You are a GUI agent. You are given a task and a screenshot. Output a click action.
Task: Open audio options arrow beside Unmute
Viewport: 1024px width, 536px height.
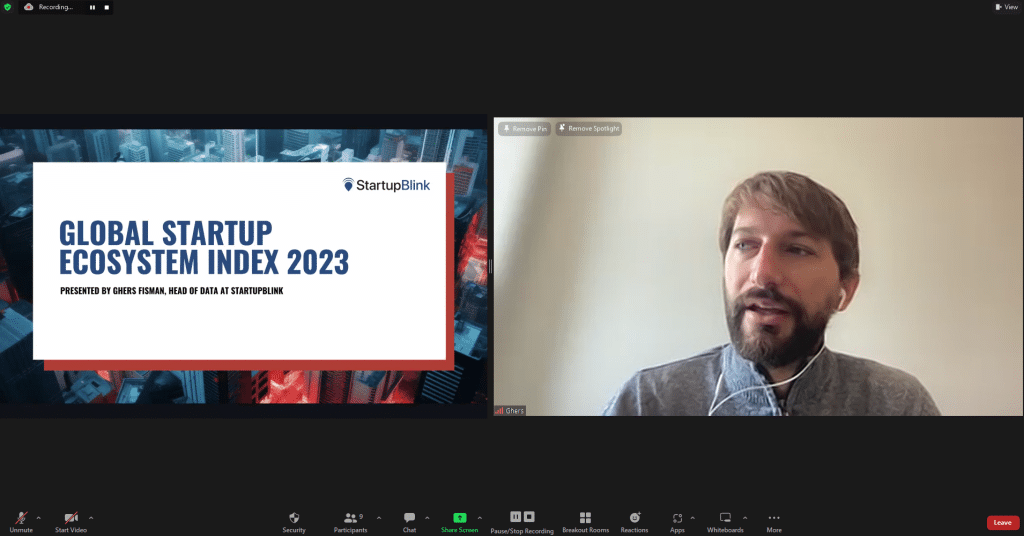(39, 518)
